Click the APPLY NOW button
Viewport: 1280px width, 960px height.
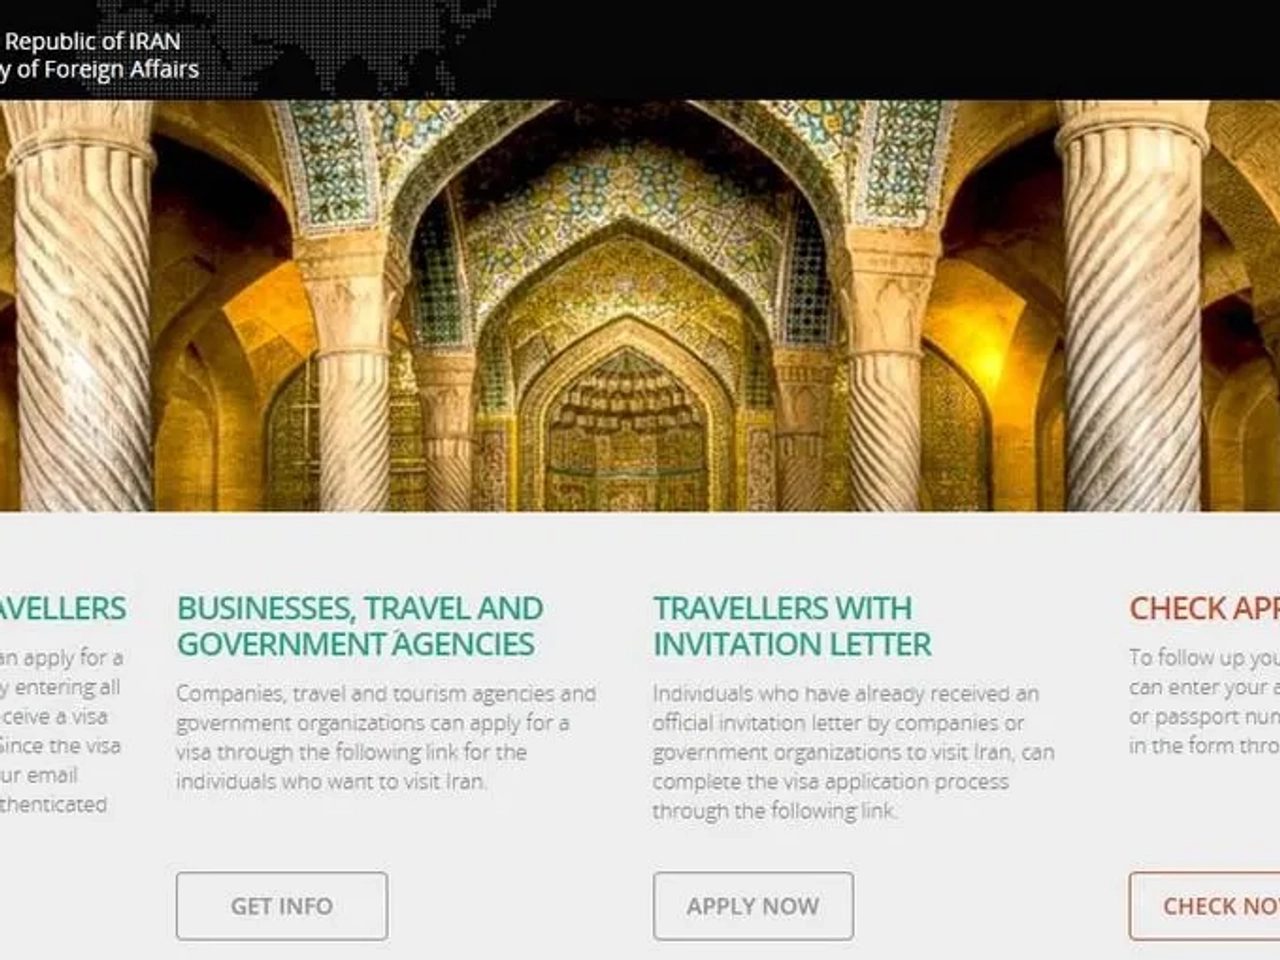(753, 906)
